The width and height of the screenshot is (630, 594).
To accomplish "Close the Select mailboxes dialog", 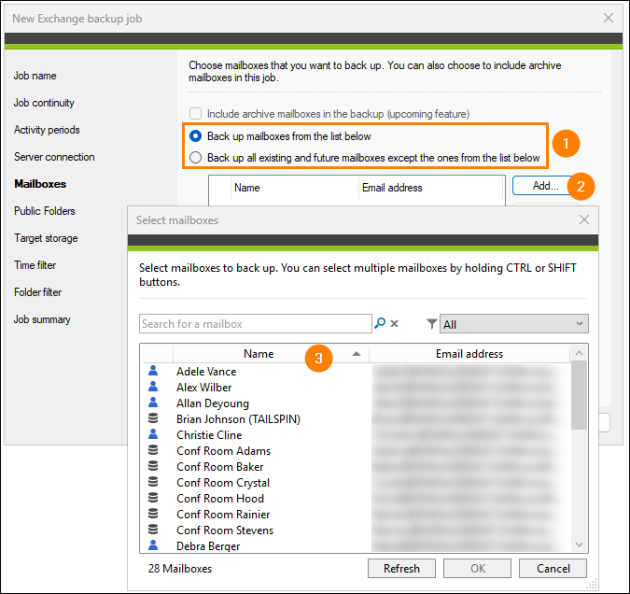I will click(x=584, y=219).
